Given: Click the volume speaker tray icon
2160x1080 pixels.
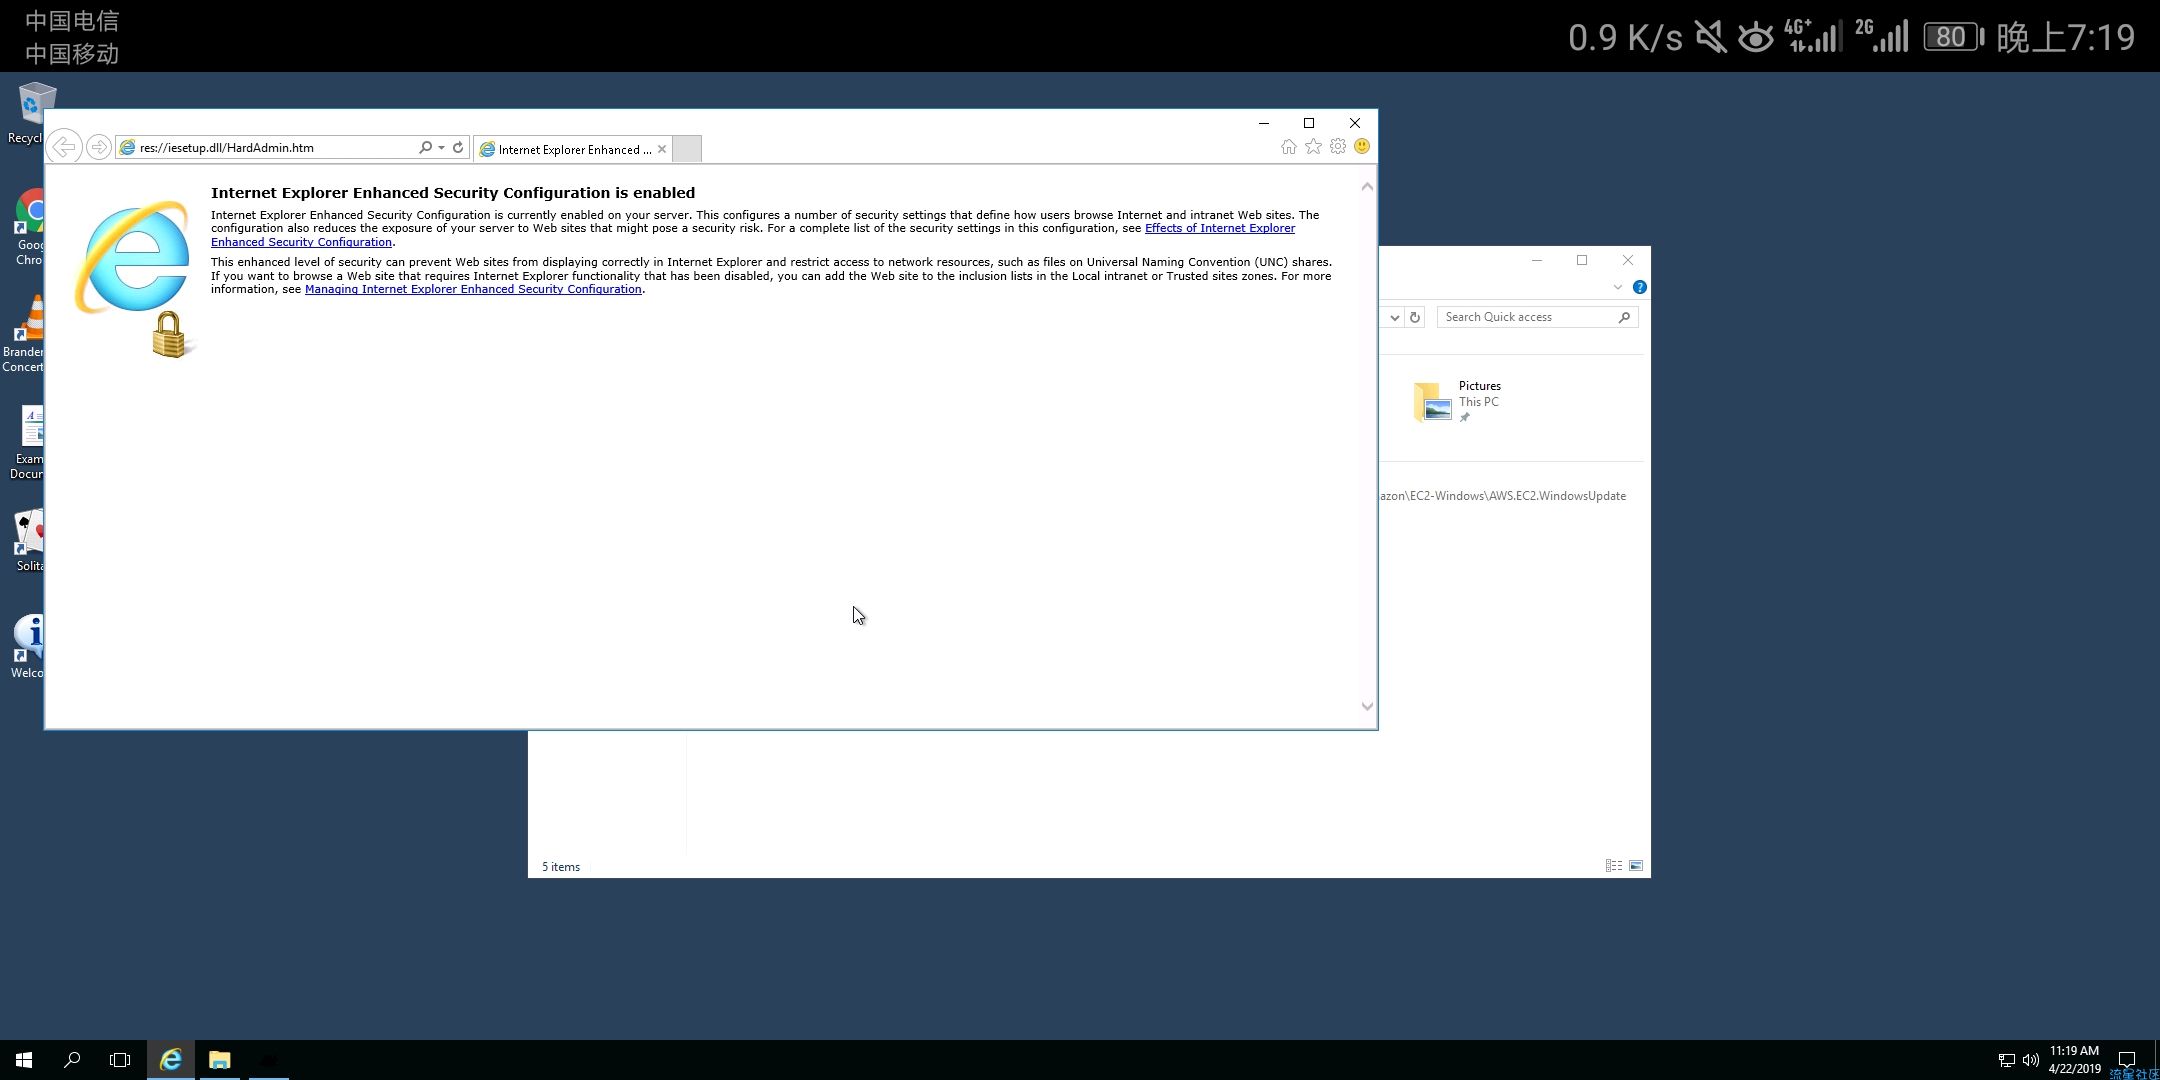Looking at the screenshot, I should pyautogui.click(x=2030, y=1060).
